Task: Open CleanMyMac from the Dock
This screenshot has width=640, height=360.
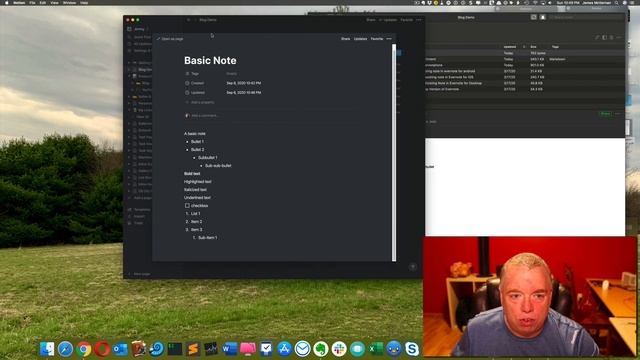Action: click(248, 349)
